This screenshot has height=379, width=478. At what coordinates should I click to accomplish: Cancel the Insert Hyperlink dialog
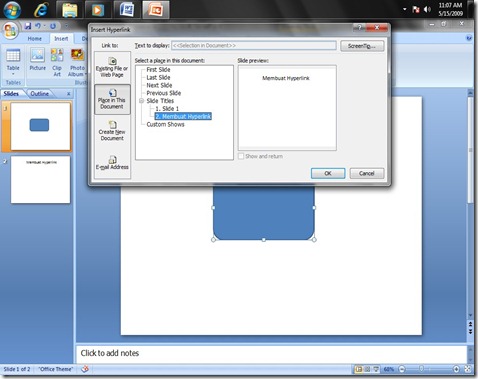(367, 173)
